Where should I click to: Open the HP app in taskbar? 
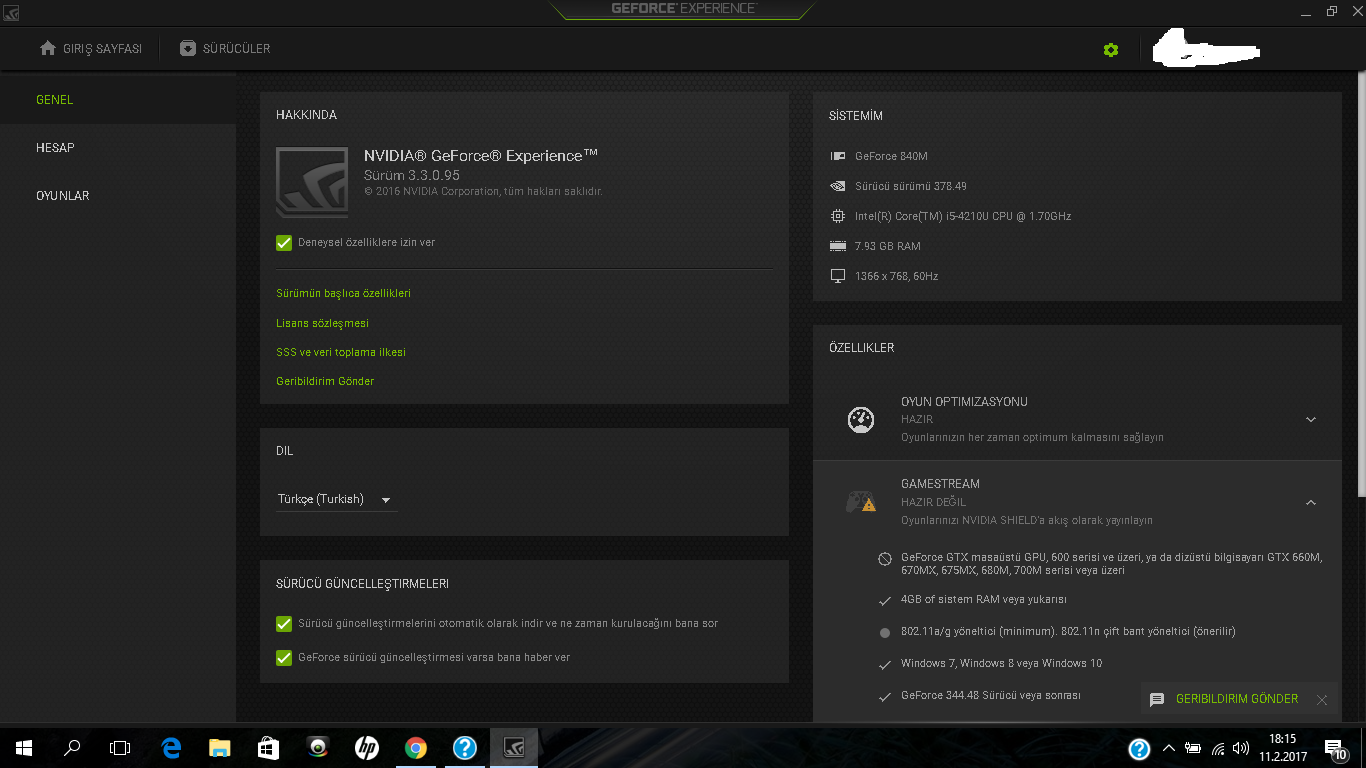[367, 747]
